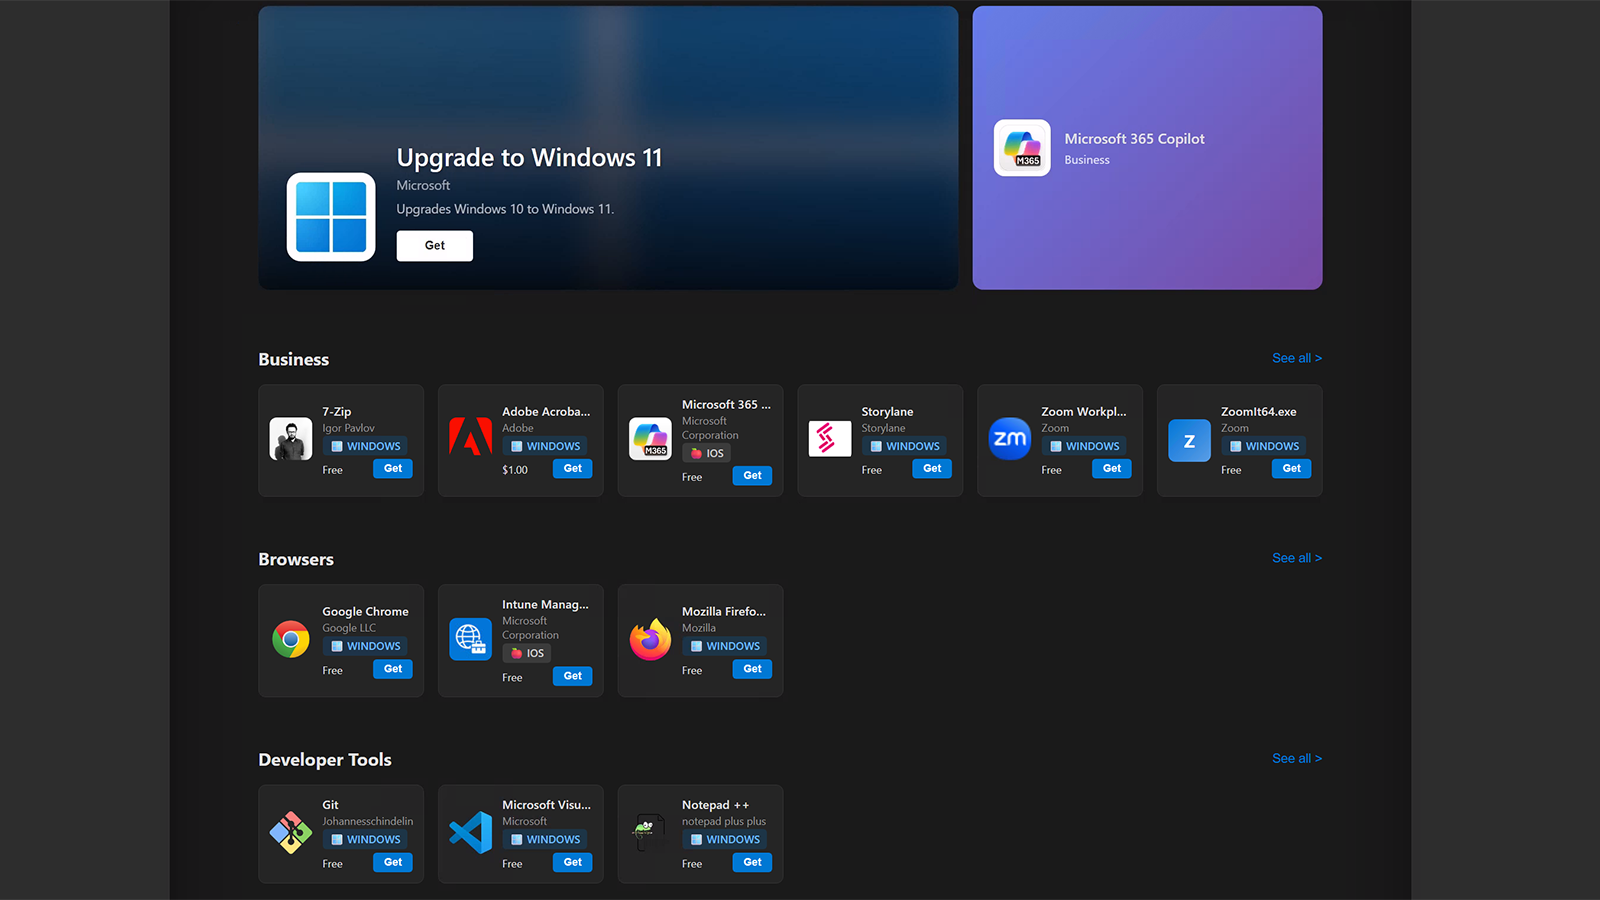Click the ZoomIt64.exe app icon

[1189, 440]
